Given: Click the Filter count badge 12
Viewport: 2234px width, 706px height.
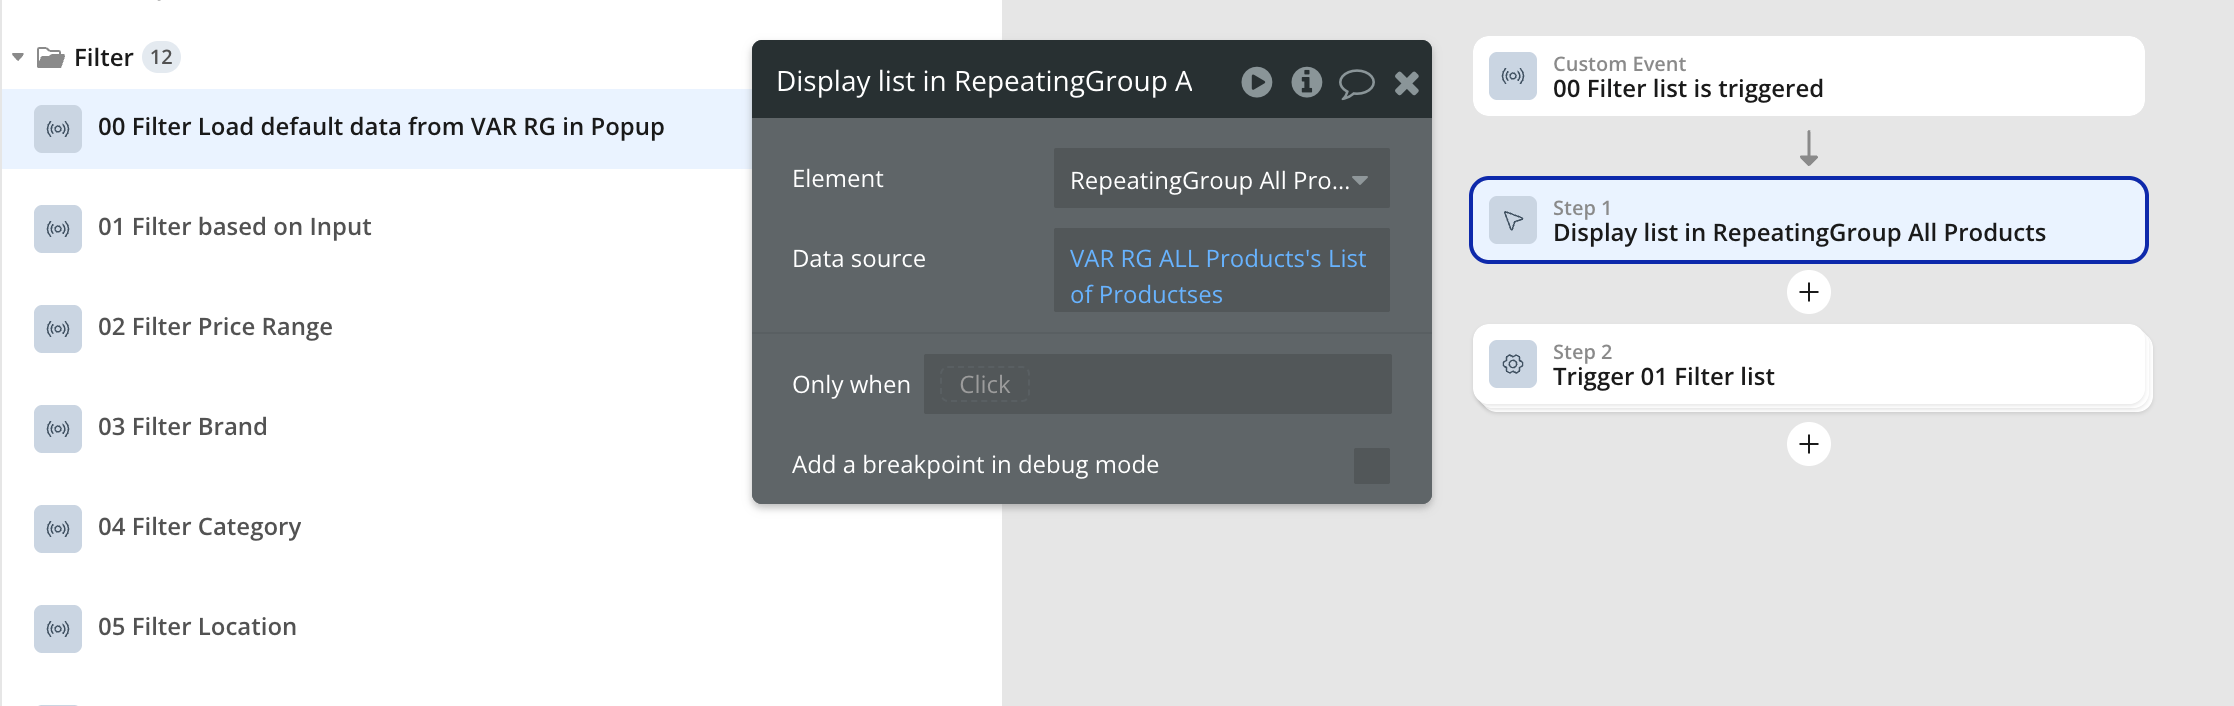Looking at the screenshot, I should pyautogui.click(x=161, y=57).
